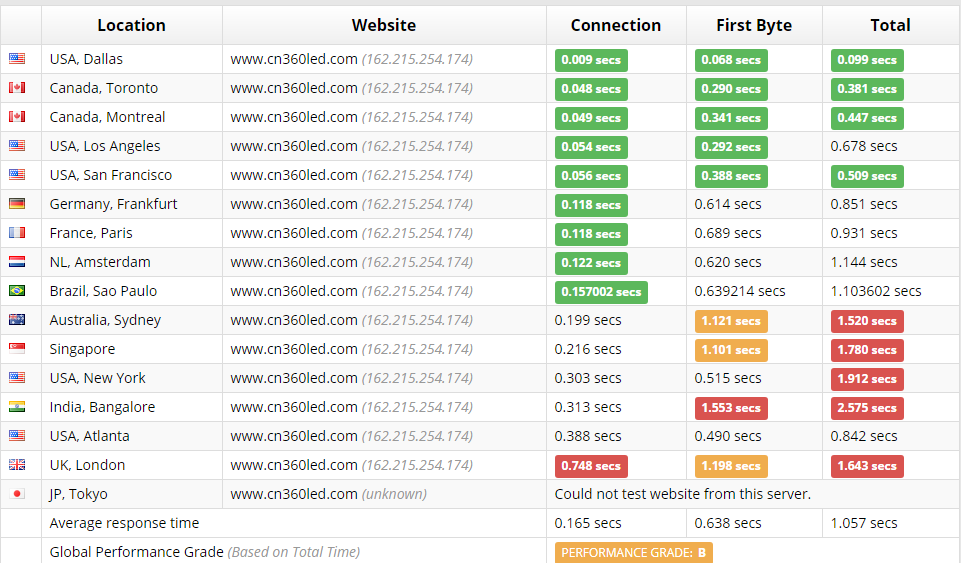Click the 0.303 secs connection for New York

point(588,378)
